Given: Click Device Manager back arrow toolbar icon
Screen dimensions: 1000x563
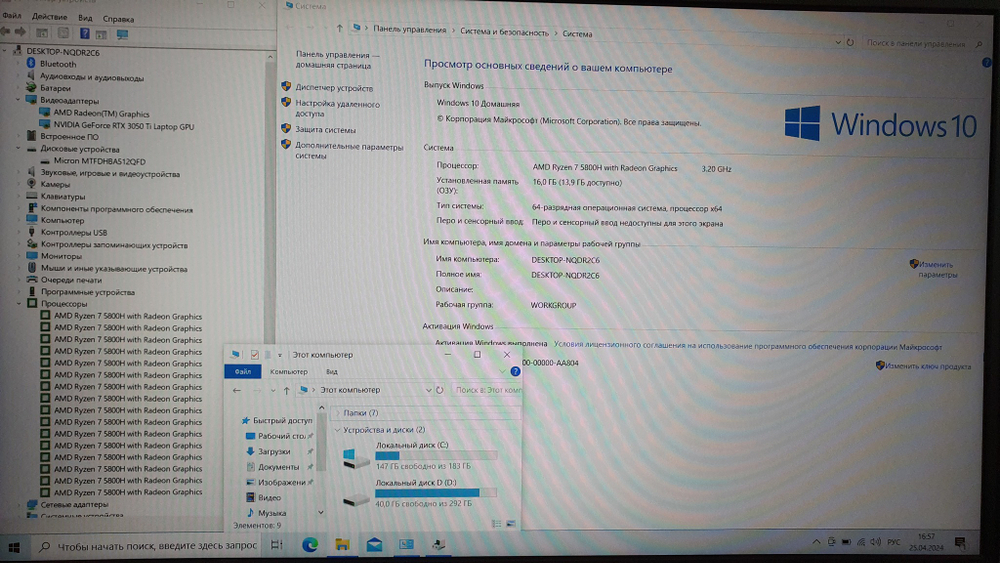Looking at the screenshot, I should coord(6,31).
